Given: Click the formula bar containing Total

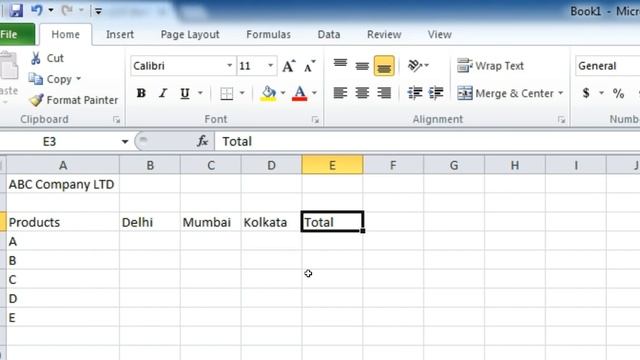Looking at the screenshot, I should [x=427, y=142].
